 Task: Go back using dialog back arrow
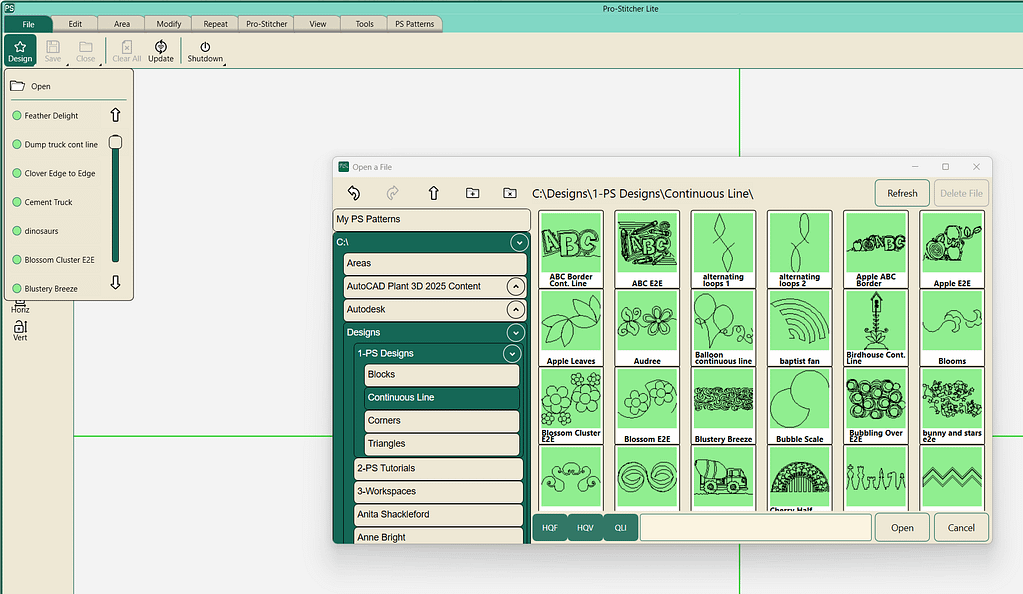click(353, 193)
